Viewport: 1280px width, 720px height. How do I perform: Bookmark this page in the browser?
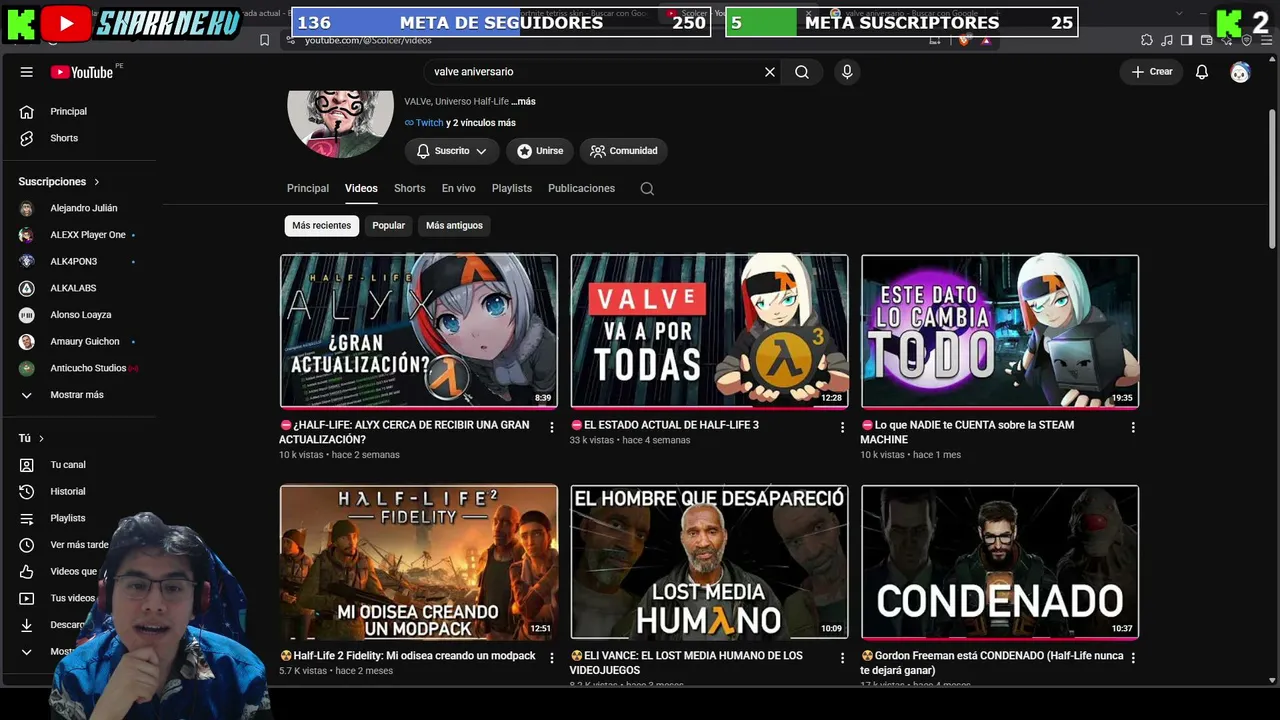coord(264,40)
